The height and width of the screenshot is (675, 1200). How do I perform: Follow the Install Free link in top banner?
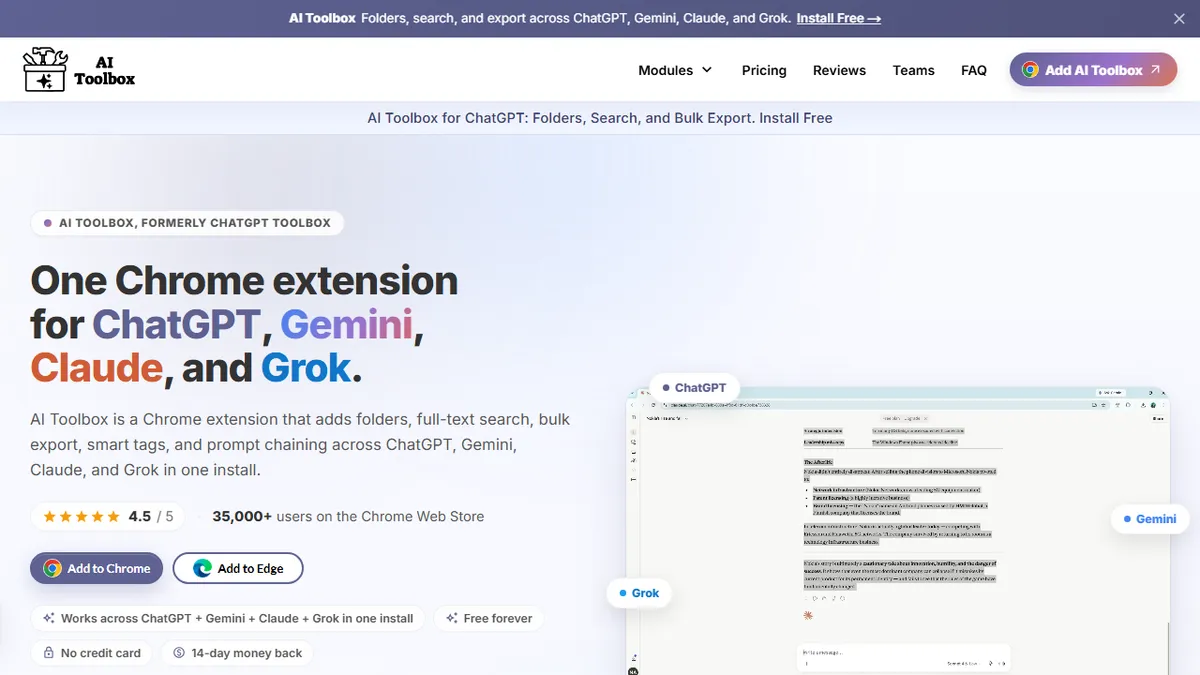click(x=838, y=18)
